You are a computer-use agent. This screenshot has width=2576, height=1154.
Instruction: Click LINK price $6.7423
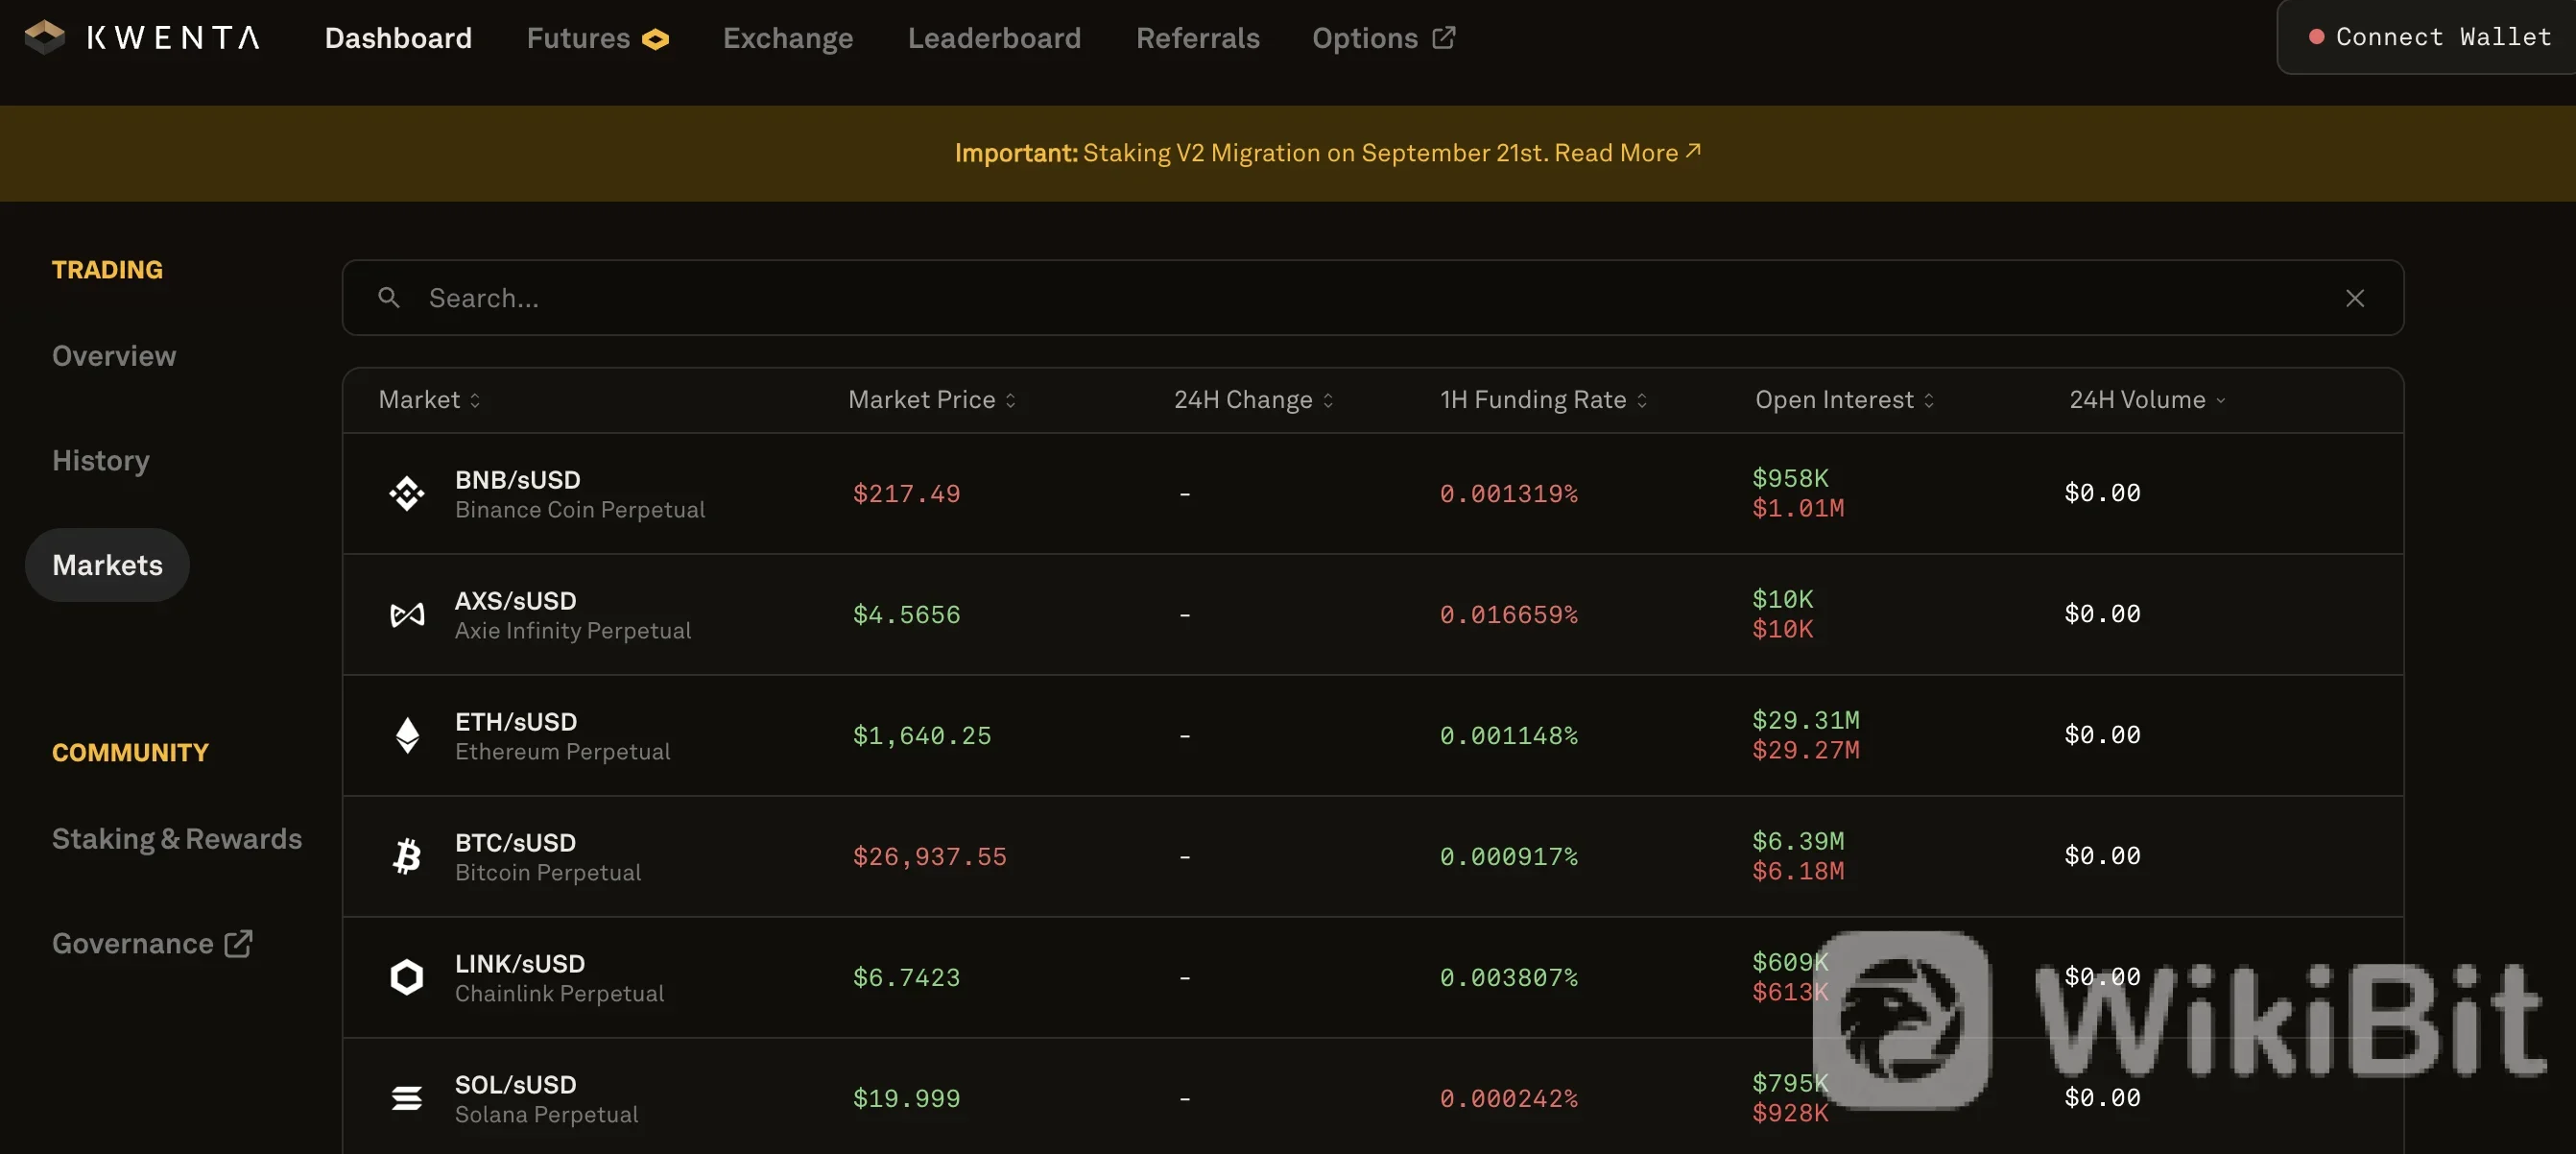906,977
